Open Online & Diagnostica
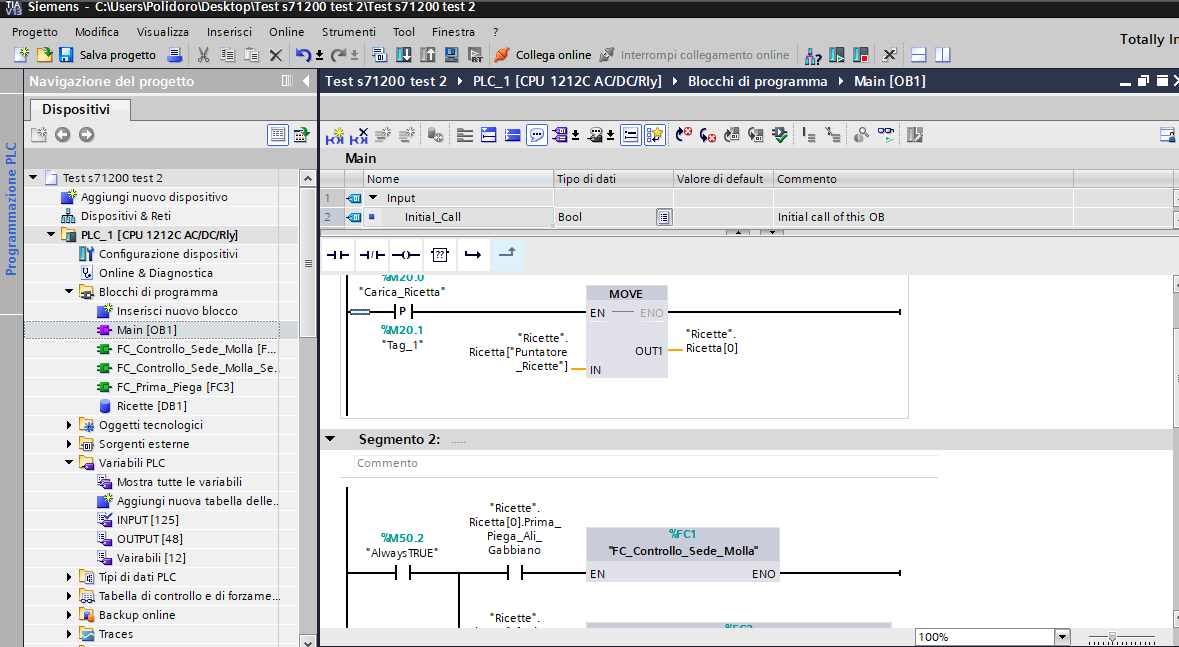 coord(156,273)
